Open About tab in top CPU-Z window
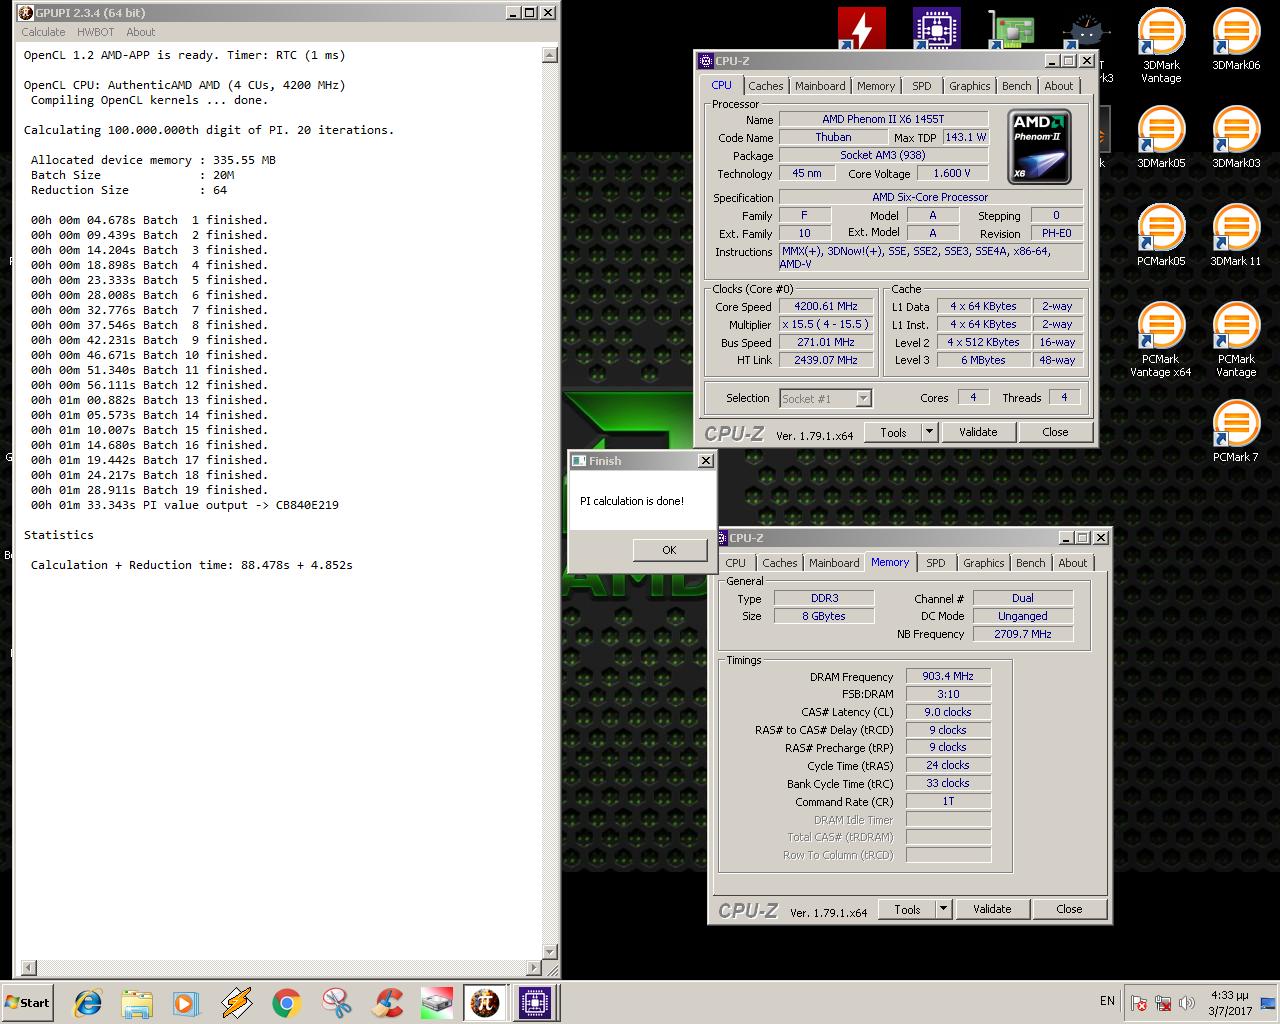 tap(1059, 86)
